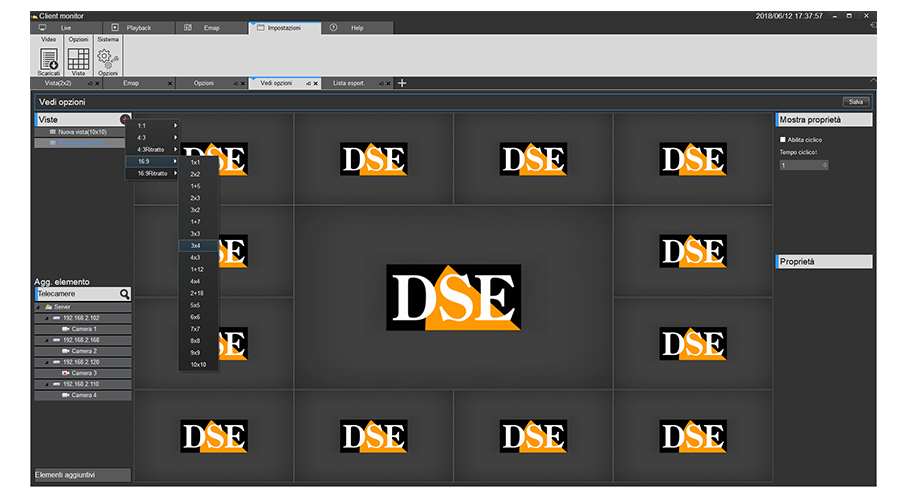Click the search magnifier in Telecamere field
The image size is (909, 500).
point(125,294)
